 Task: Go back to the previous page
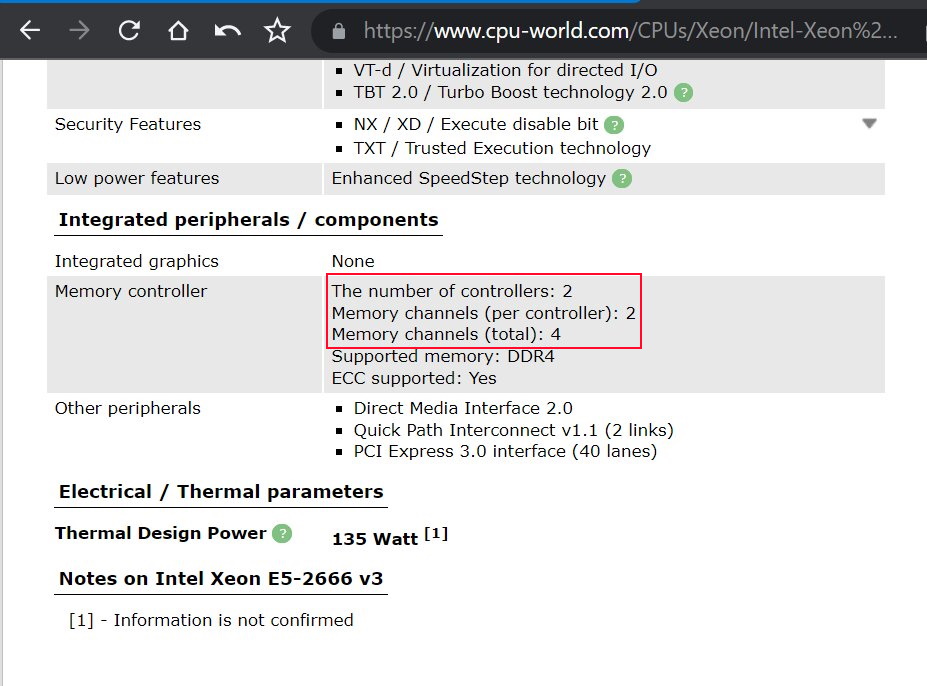click(30, 30)
